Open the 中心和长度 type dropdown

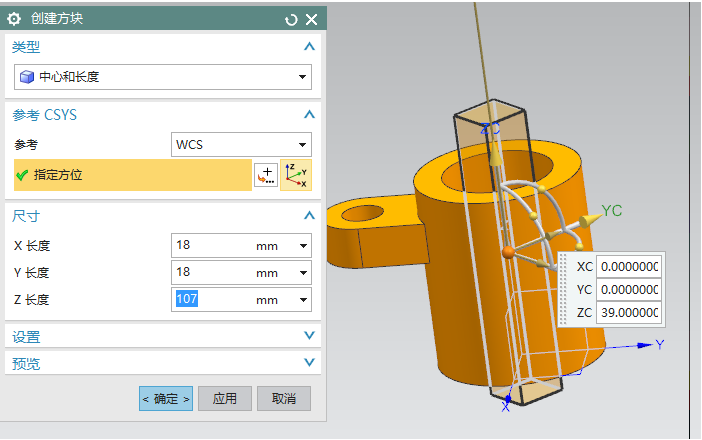click(x=302, y=77)
